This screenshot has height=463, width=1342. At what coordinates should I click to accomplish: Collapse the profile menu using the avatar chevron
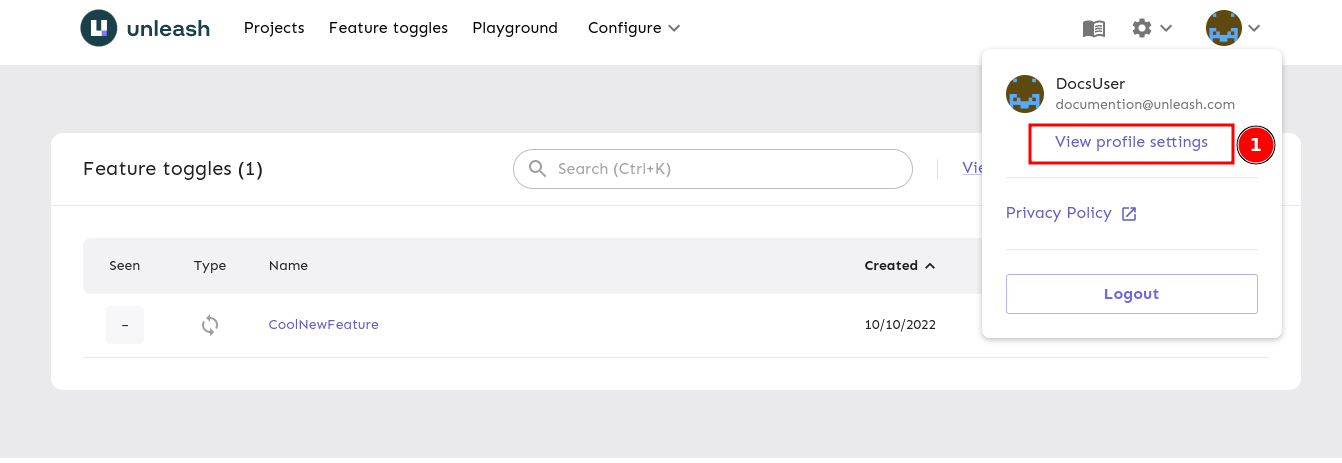(x=1254, y=28)
